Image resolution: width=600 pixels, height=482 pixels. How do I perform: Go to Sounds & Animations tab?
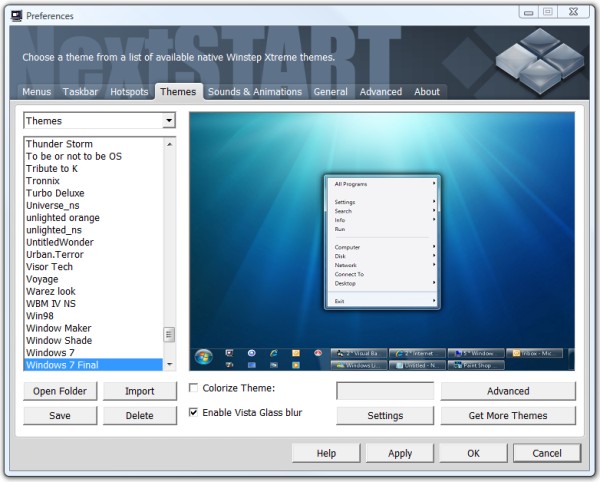(x=255, y=92)
